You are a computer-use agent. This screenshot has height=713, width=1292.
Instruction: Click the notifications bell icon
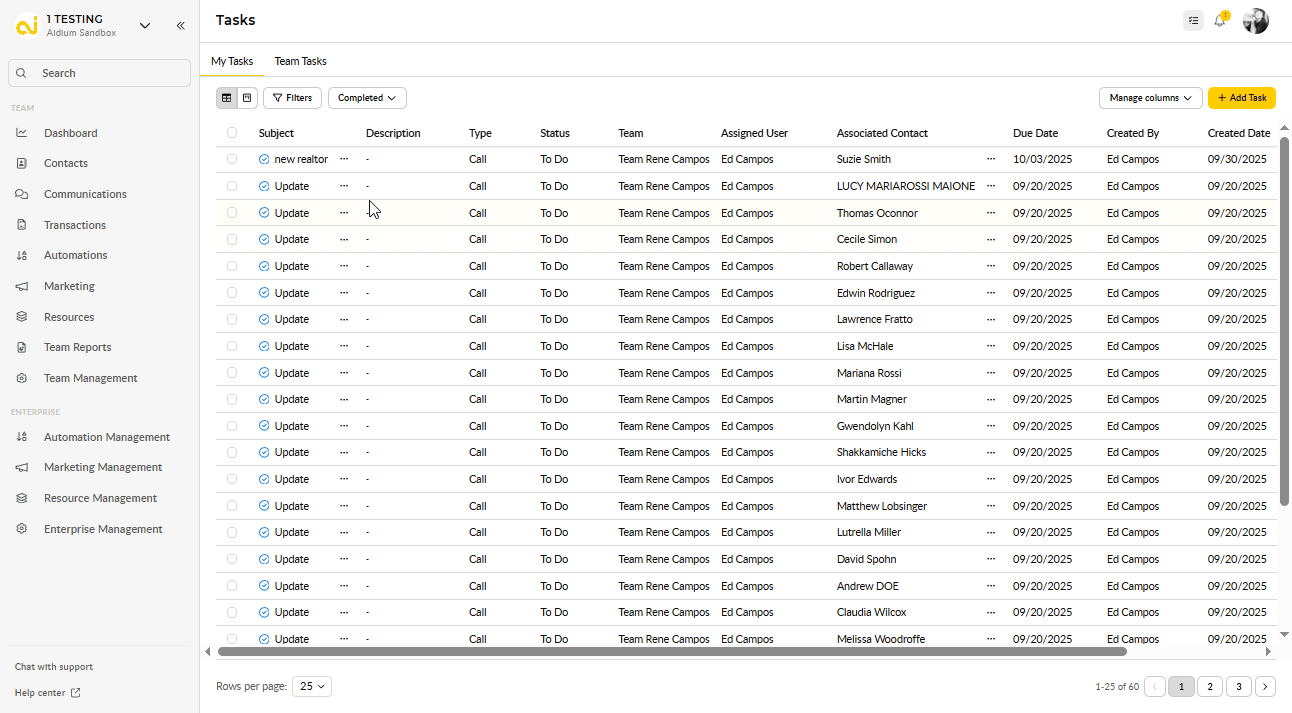pos(1219,21)
